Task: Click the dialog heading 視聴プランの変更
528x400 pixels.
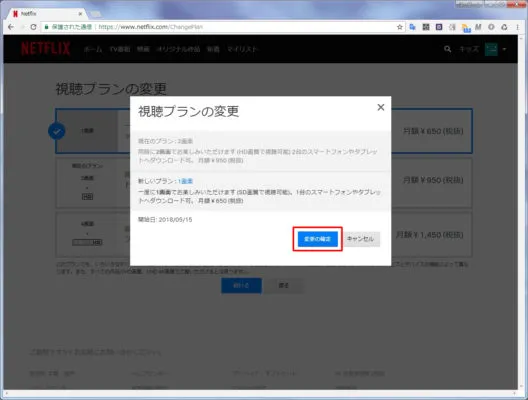Action: 189,111
